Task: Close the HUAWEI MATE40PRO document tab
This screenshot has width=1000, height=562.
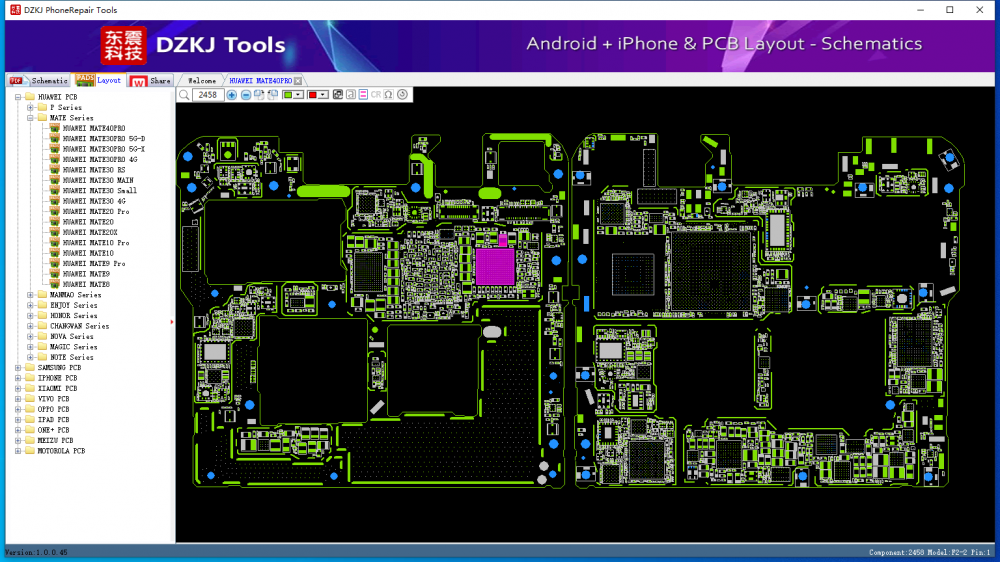Action: [298, 81]
